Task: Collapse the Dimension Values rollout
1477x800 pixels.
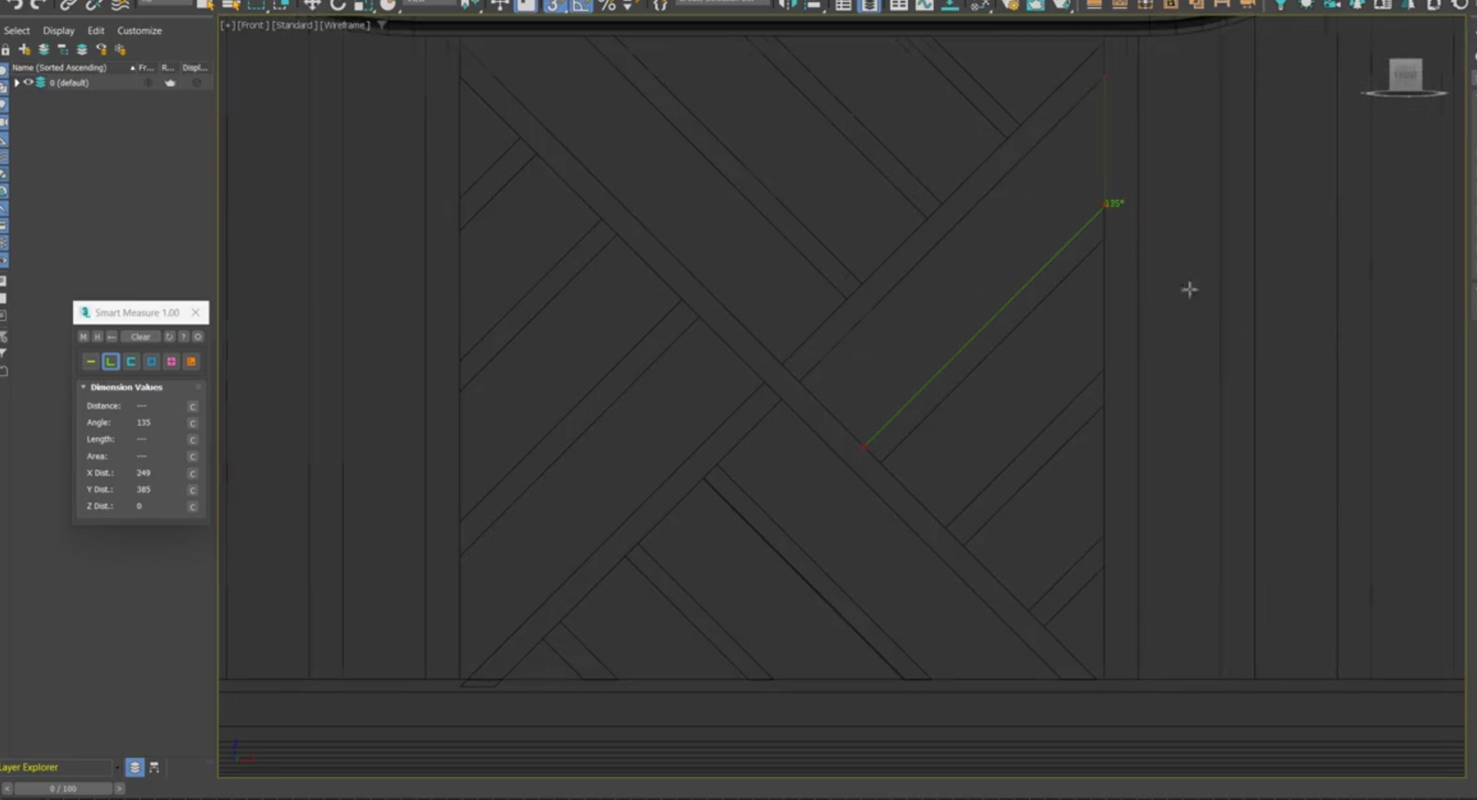Action: [83, 387]
